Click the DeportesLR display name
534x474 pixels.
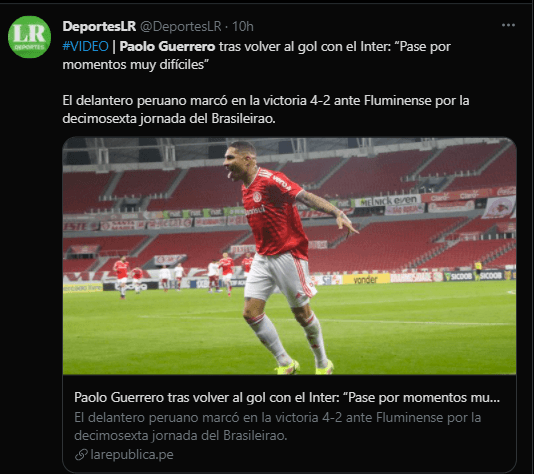99,26
